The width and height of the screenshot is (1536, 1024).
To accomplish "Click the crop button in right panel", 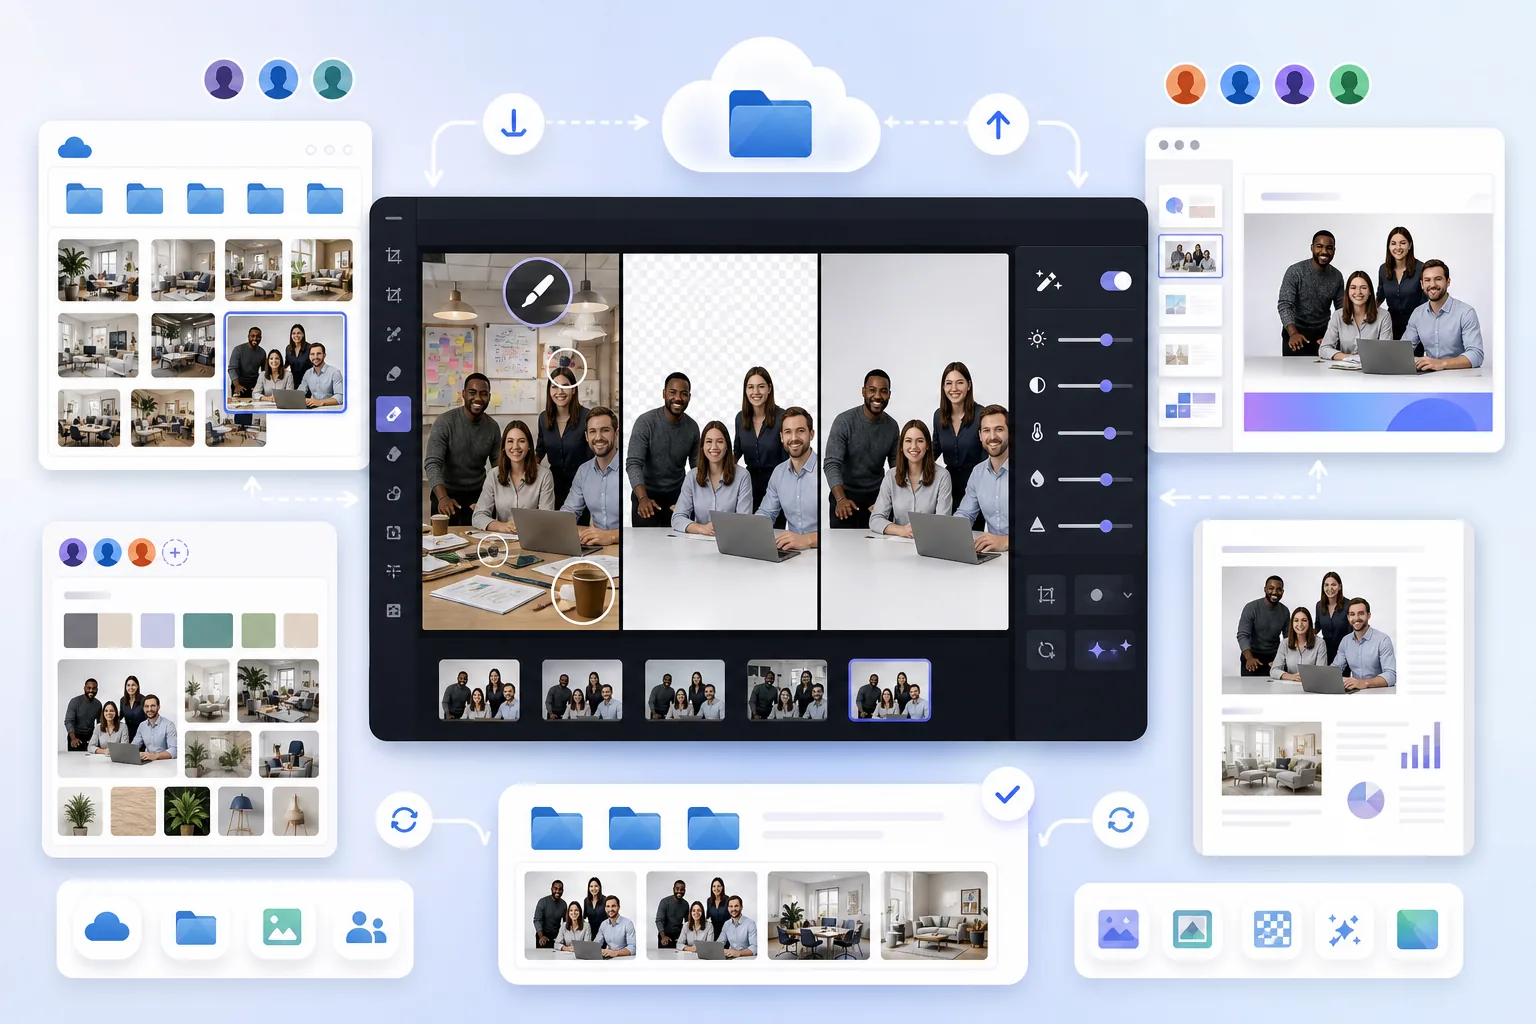I will 1046,595.
